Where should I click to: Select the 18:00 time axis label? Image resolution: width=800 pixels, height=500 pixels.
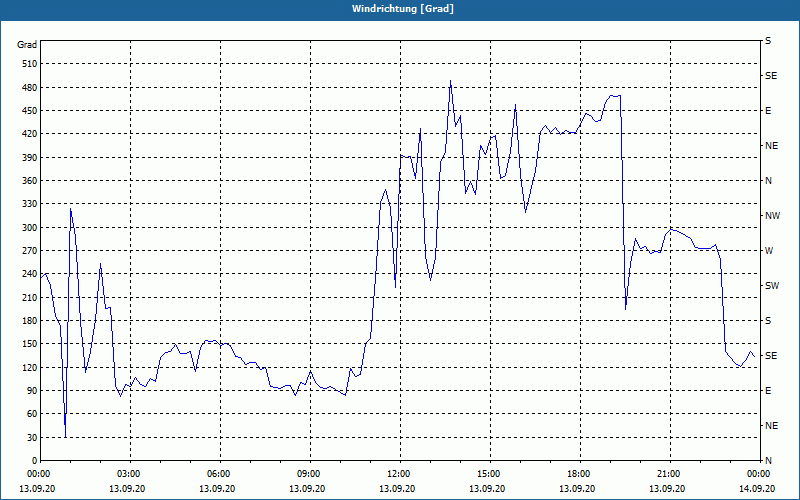578,474
